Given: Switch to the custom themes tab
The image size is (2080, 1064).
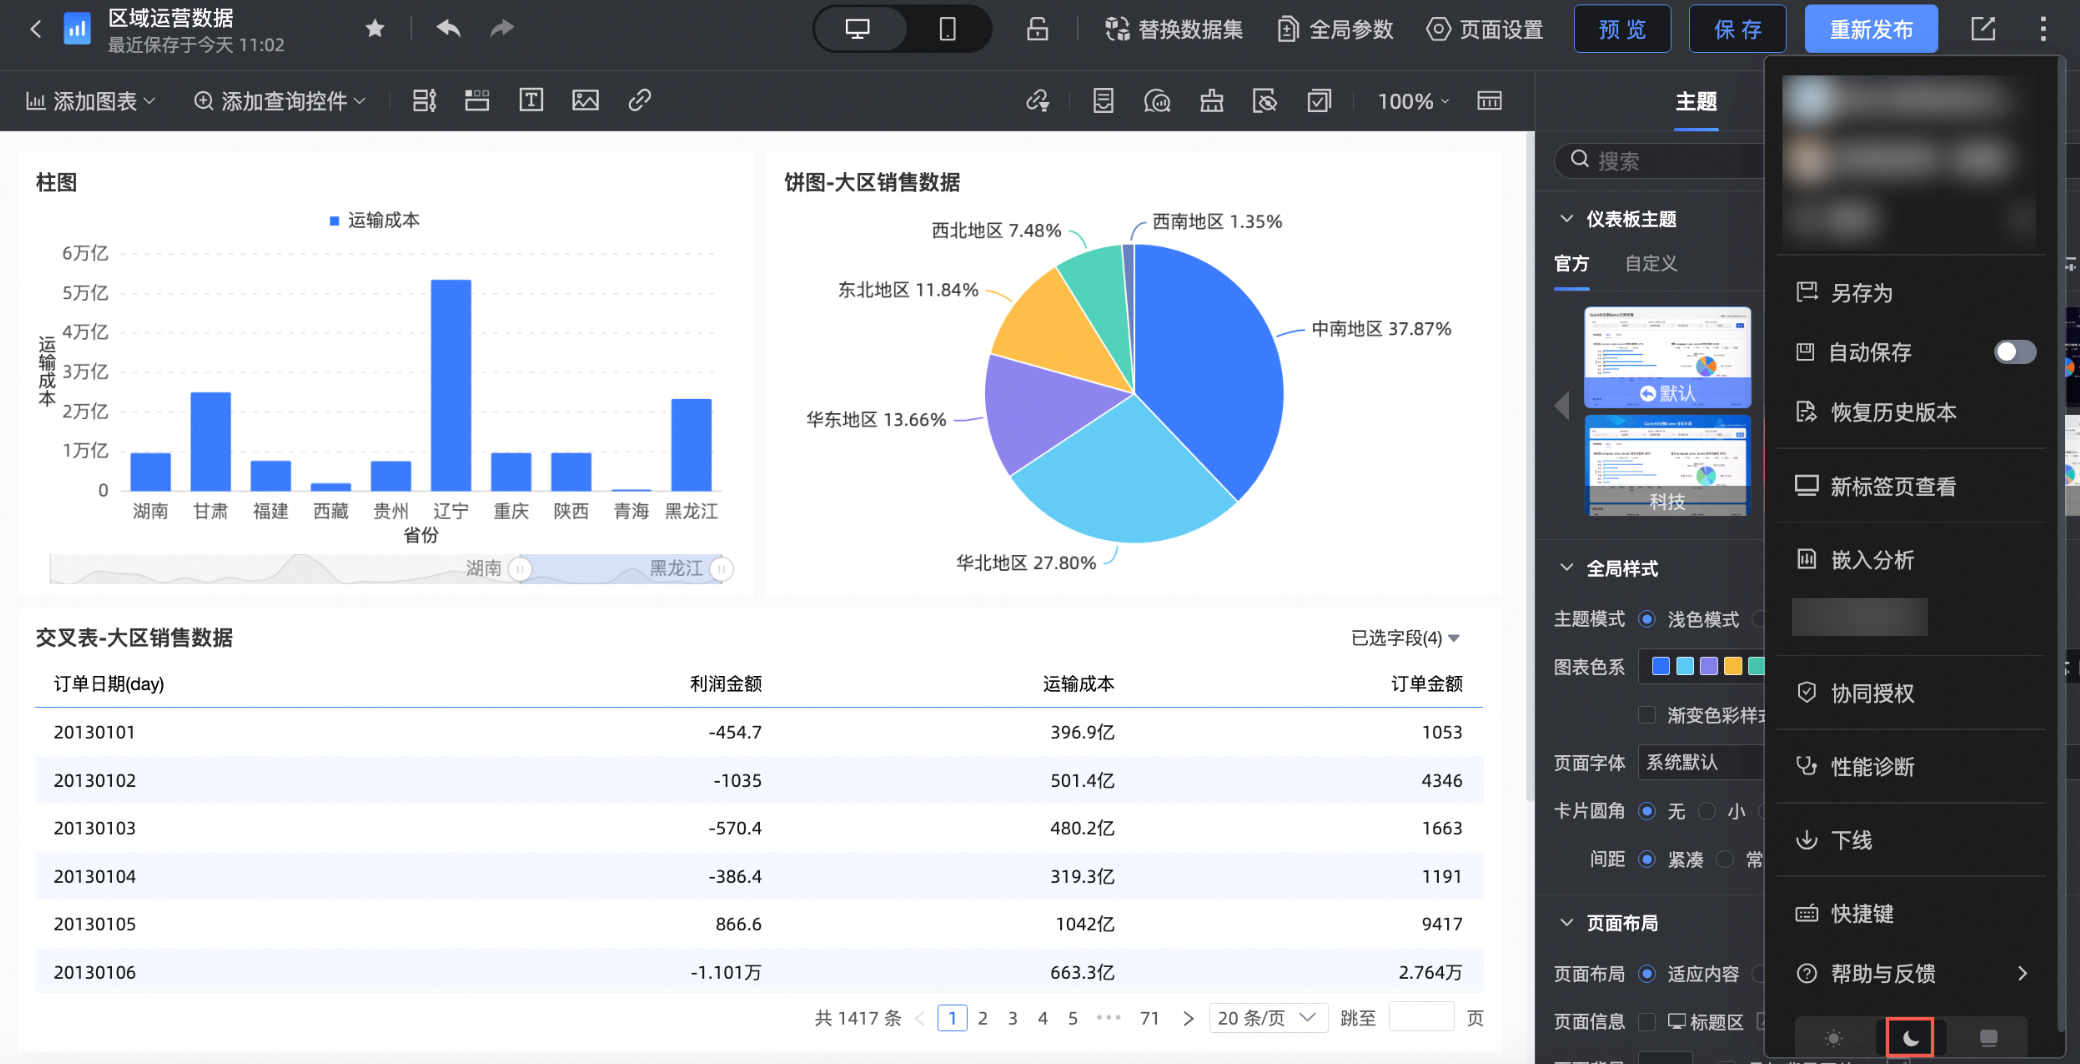Looking at the screenshot, I should tap(1650, 263).
